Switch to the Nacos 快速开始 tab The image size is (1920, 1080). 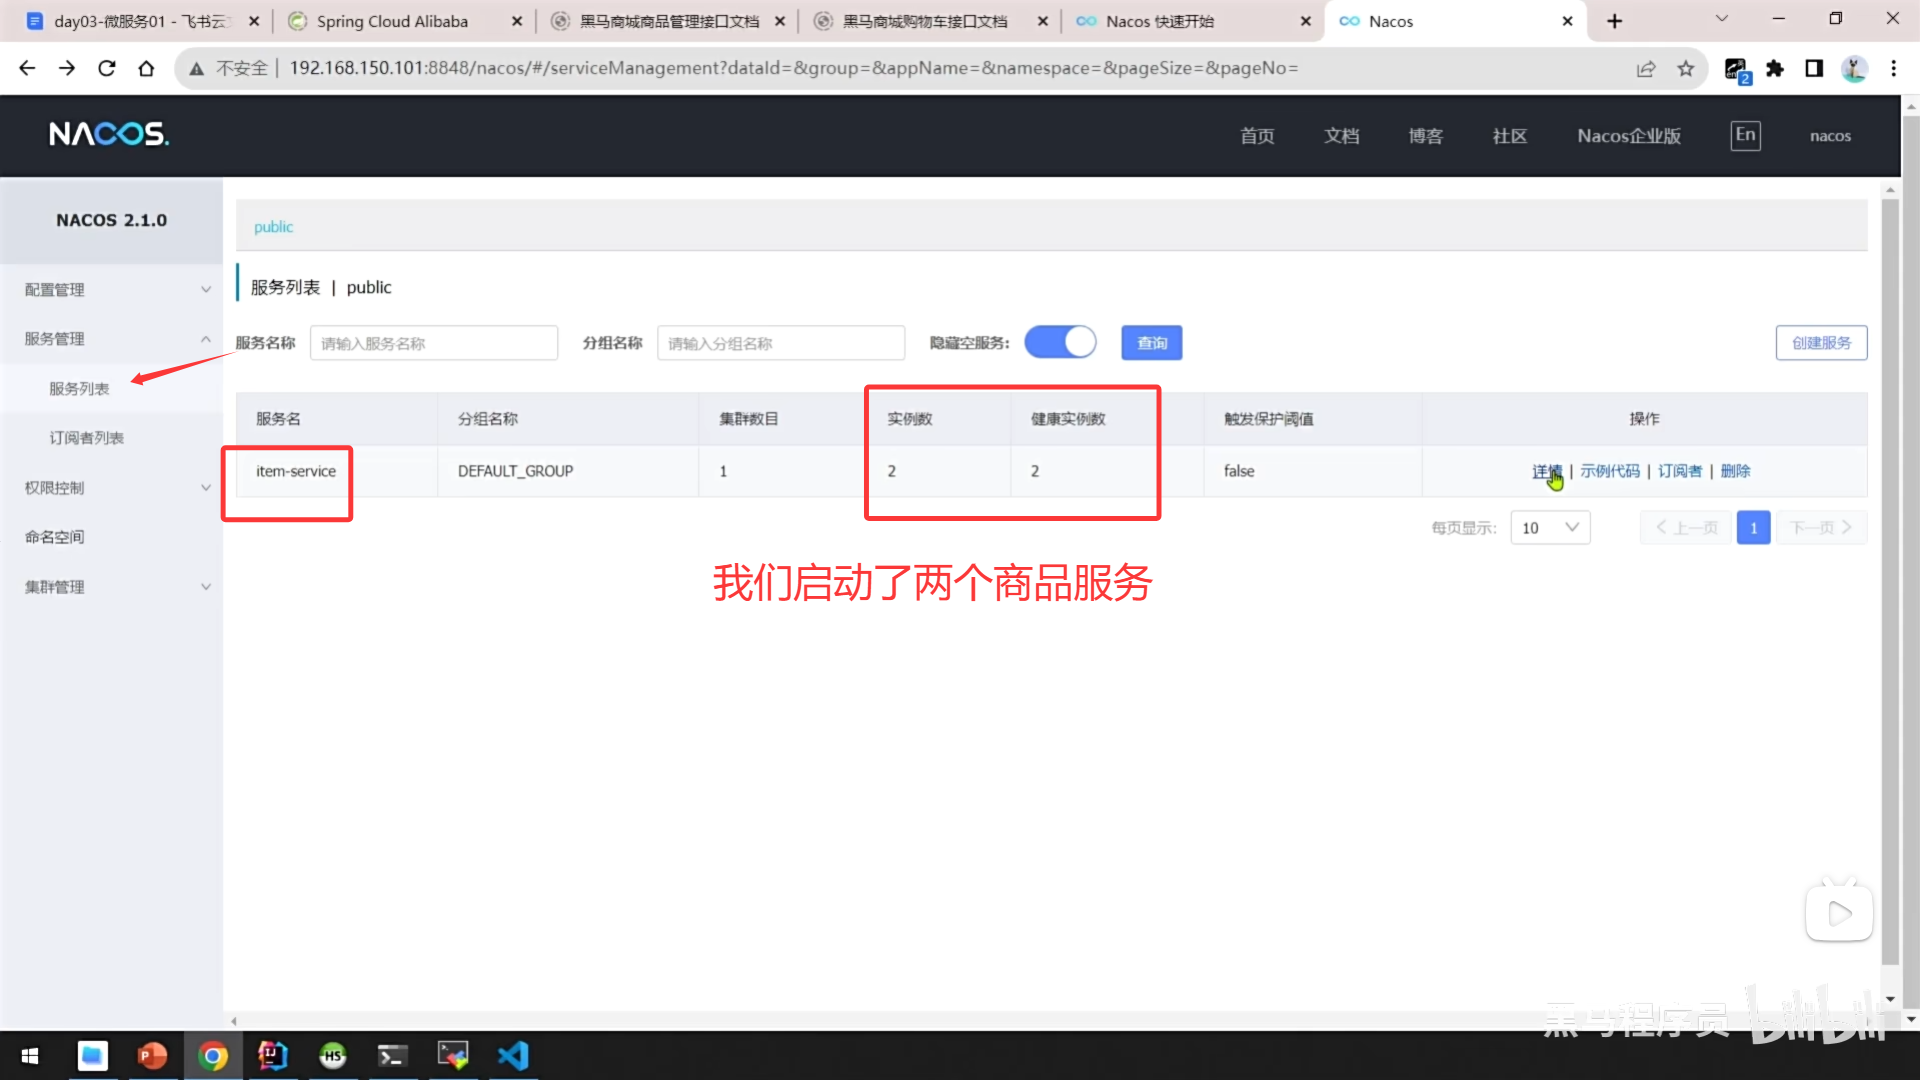point(1160,20)
